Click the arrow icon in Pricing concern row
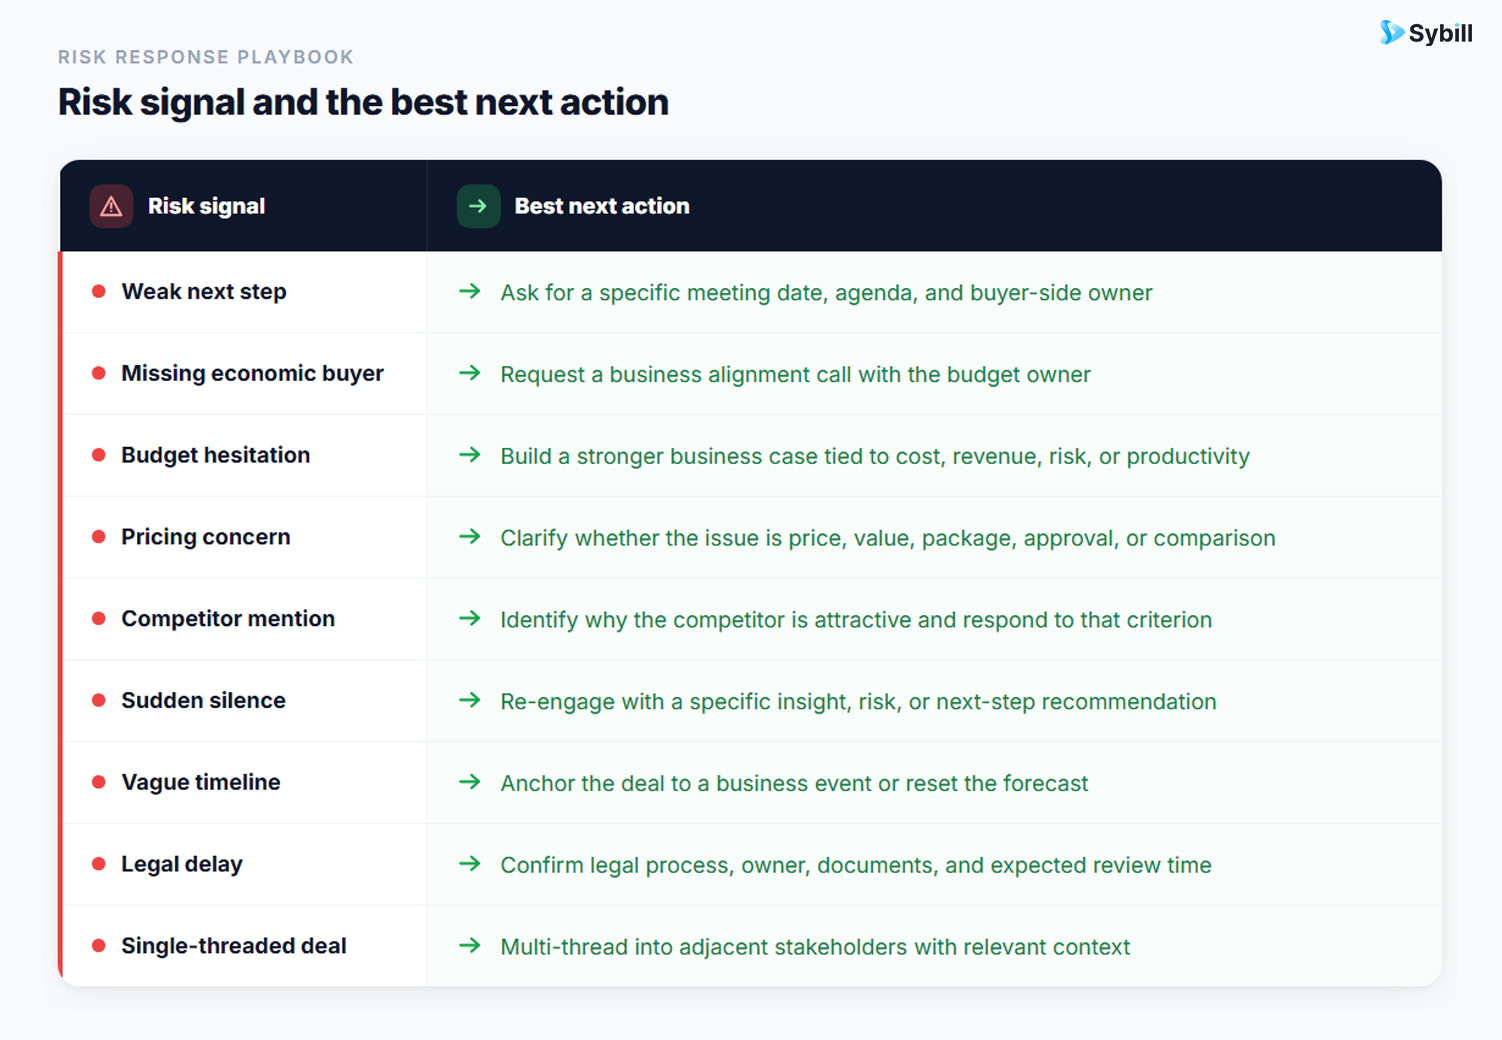Image resolution: width=1502 pixels, height=1040 pixels. tap(470, 537)
